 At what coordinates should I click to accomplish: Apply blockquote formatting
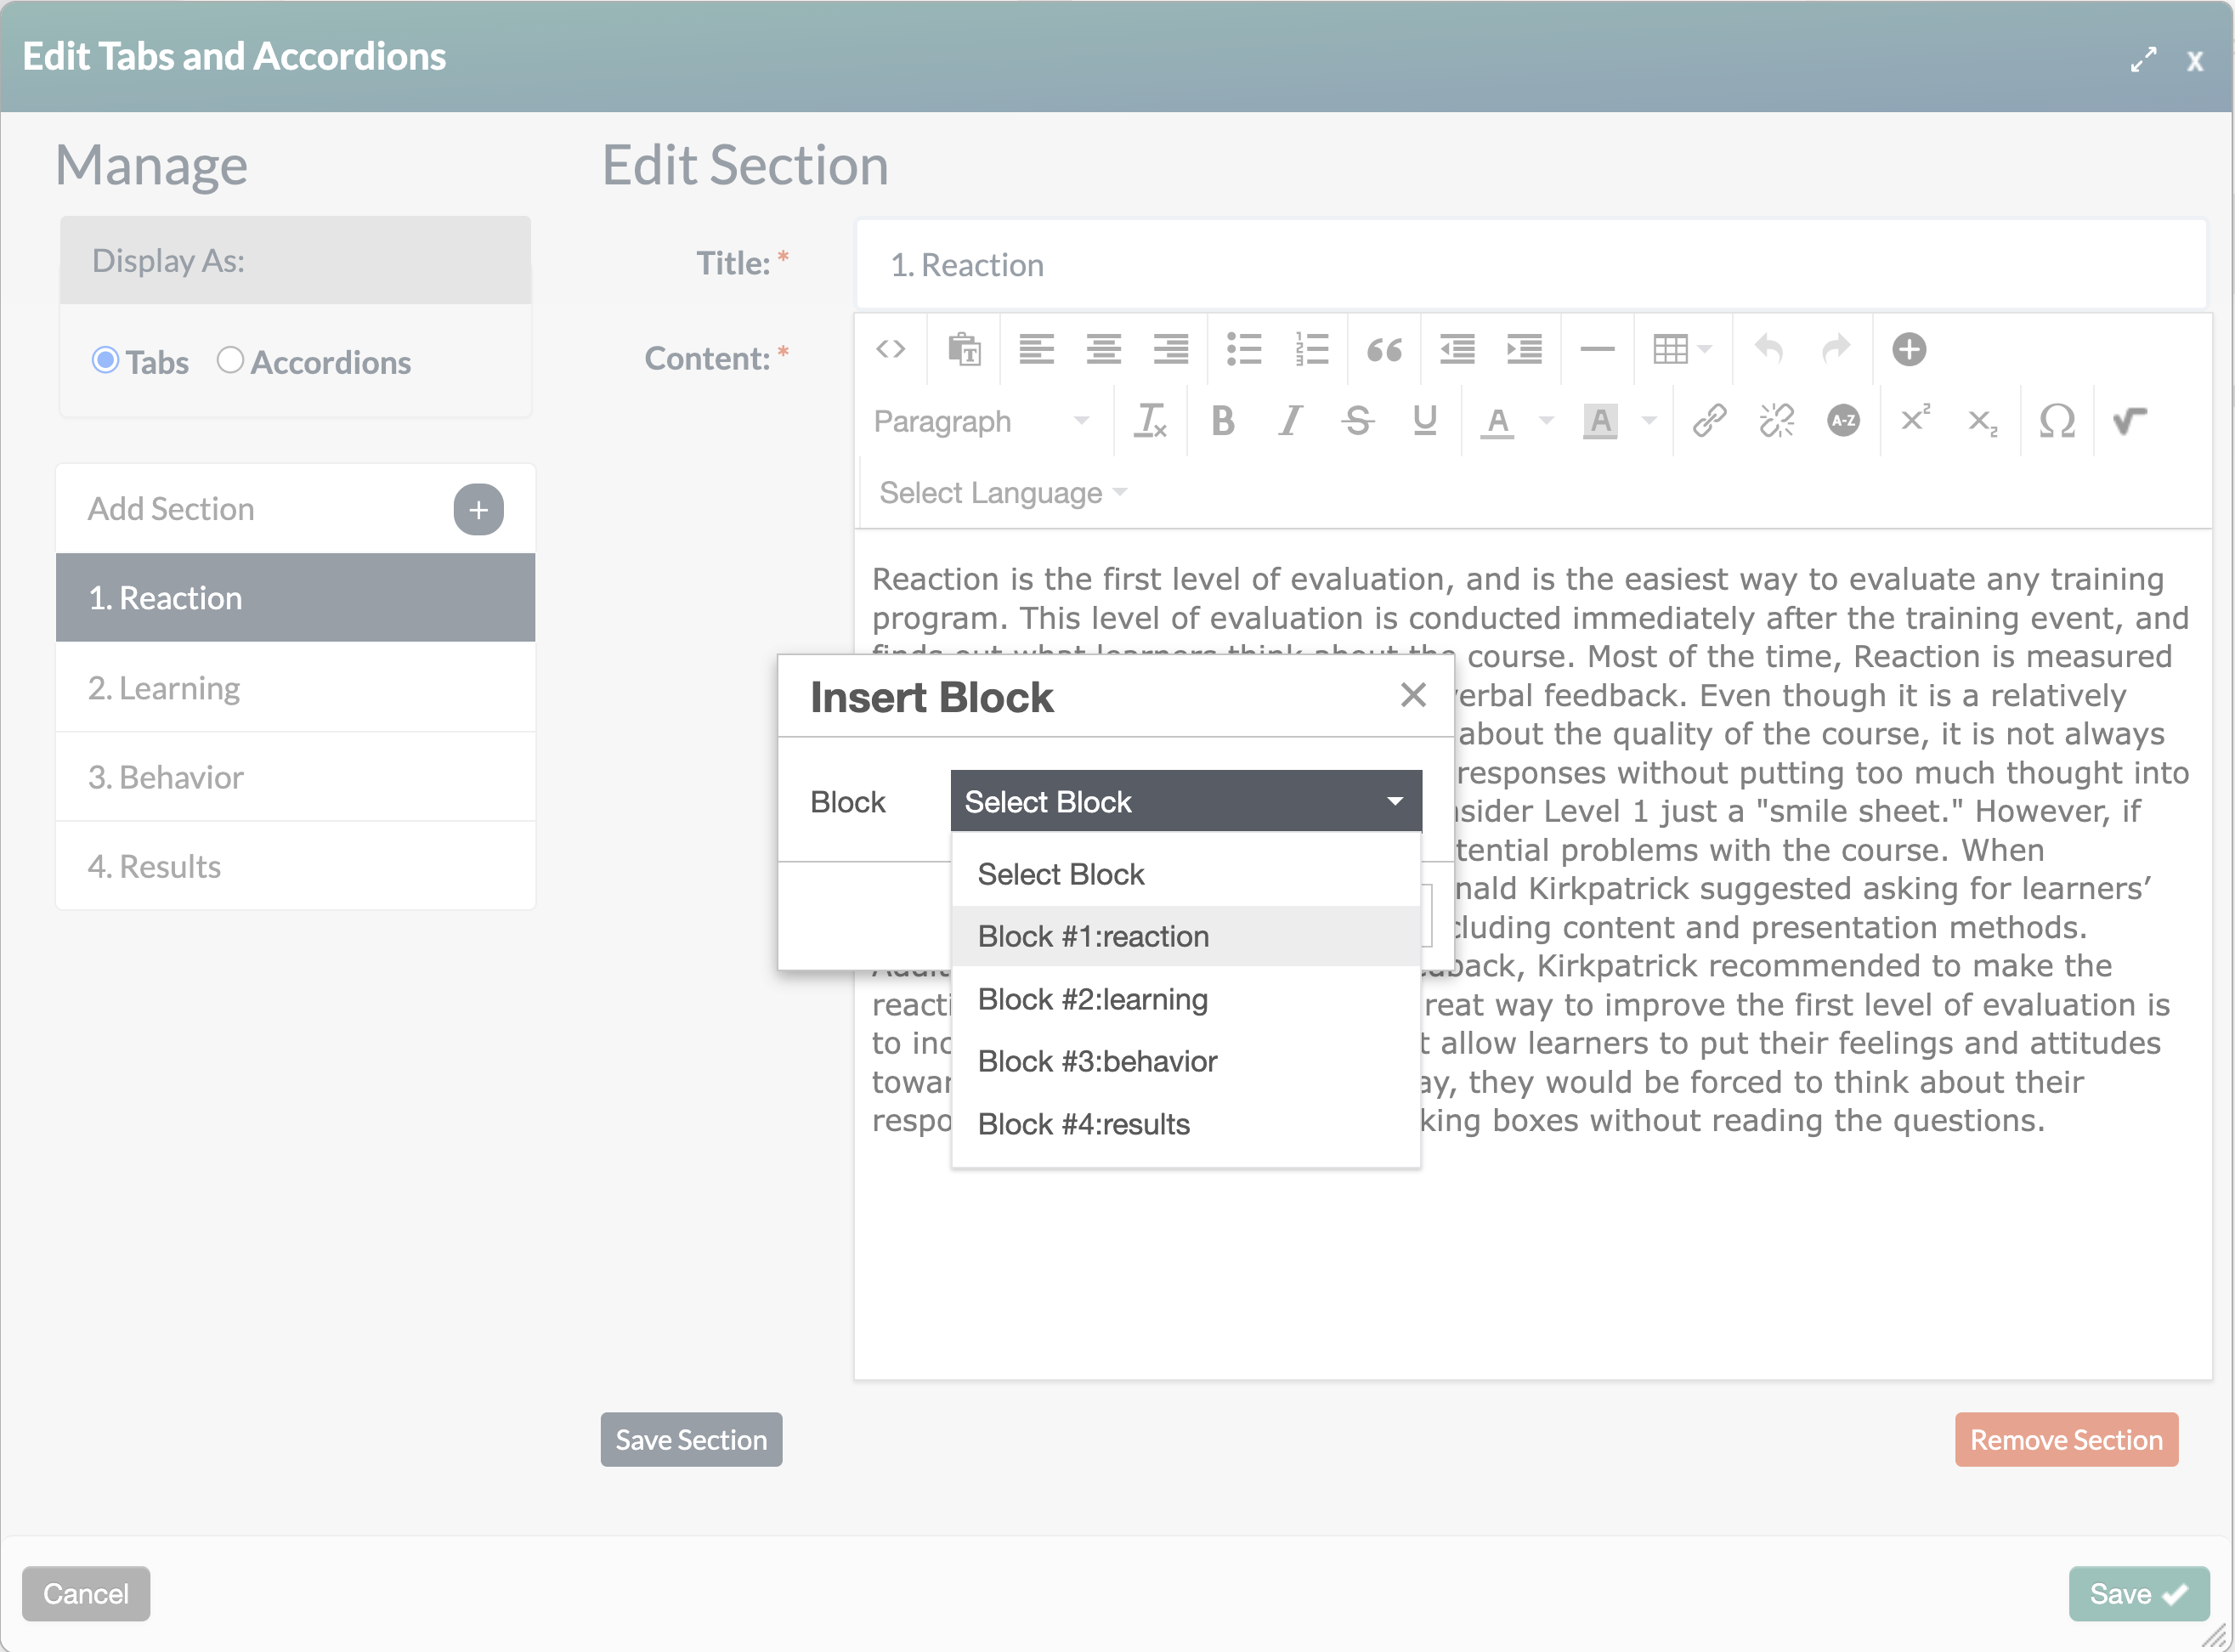pos(1384,349)
